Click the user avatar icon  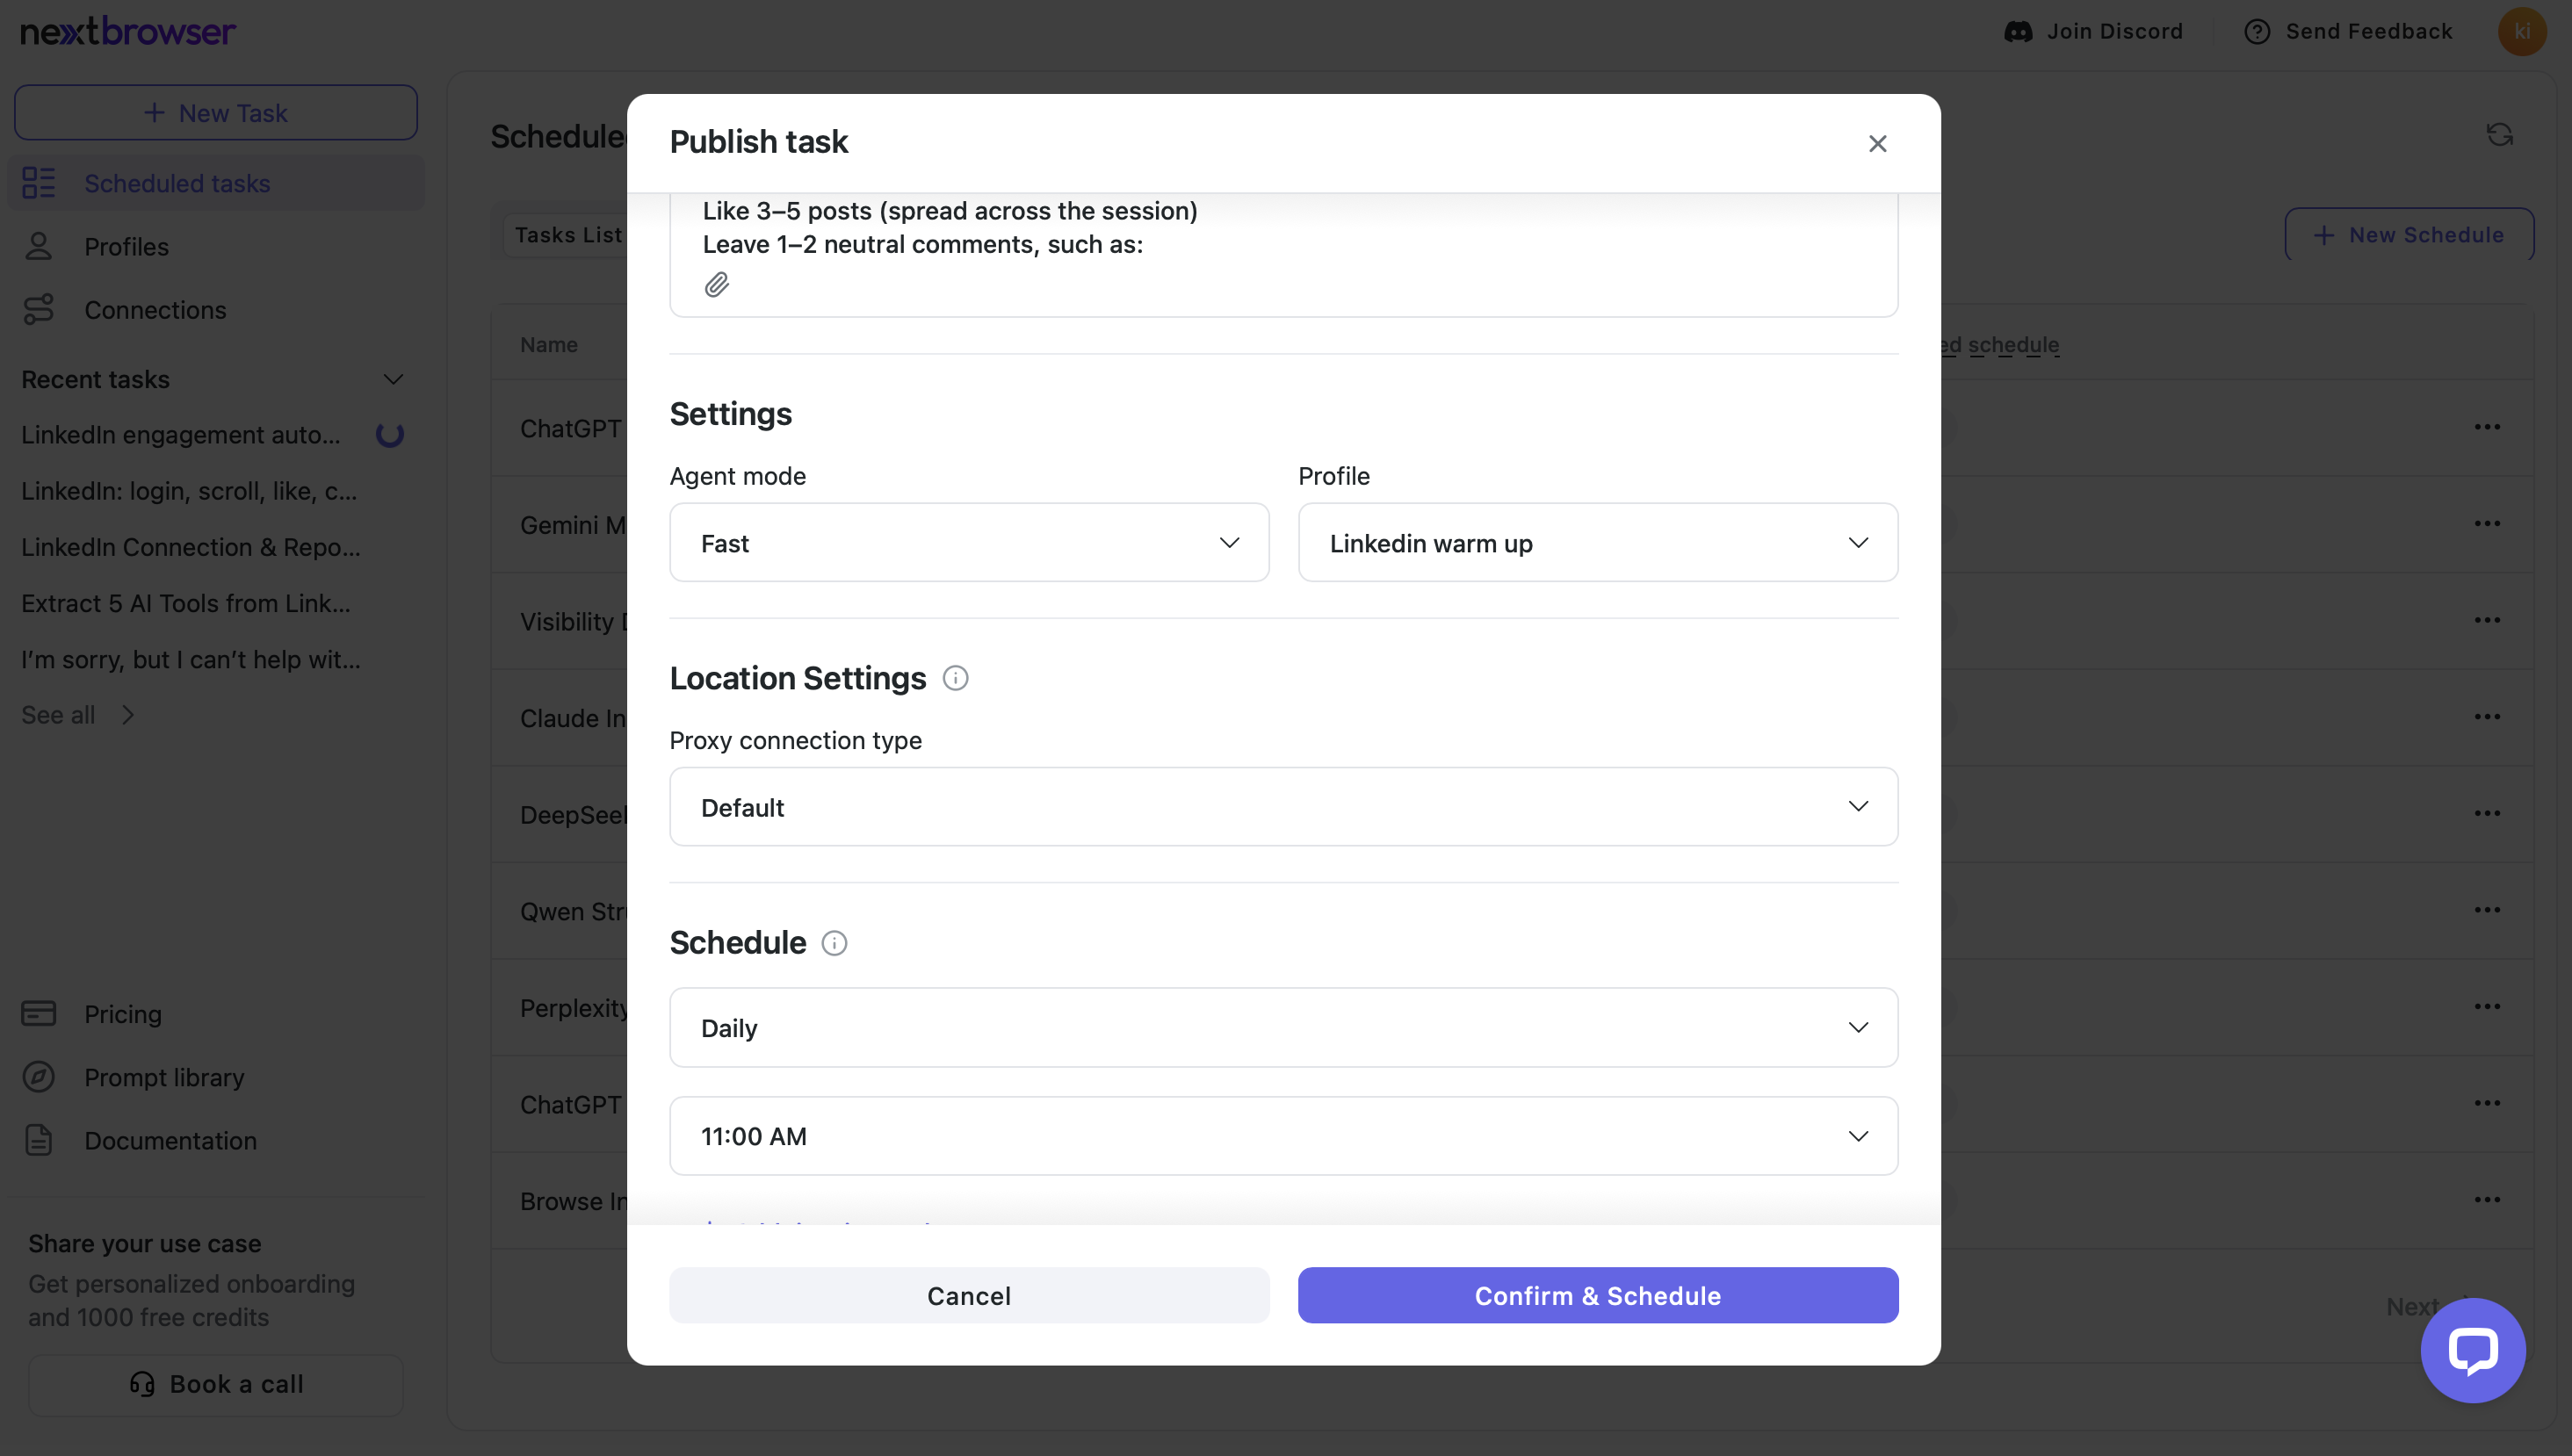2522,31
